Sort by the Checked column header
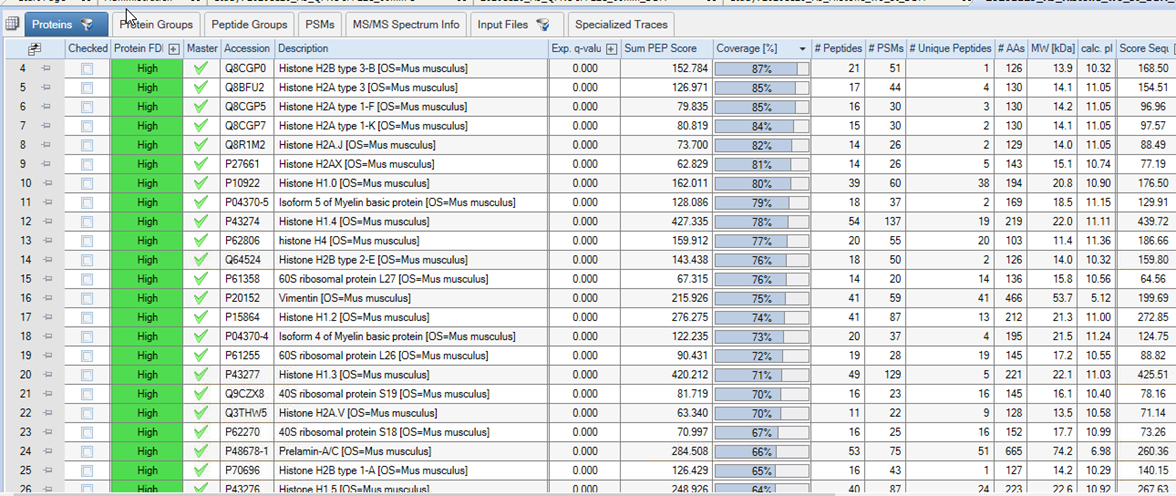 click(88, 49)
